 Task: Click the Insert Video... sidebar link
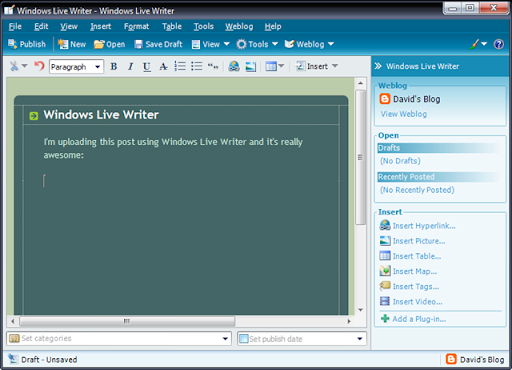pyautogui.click(x=418, y=302)
